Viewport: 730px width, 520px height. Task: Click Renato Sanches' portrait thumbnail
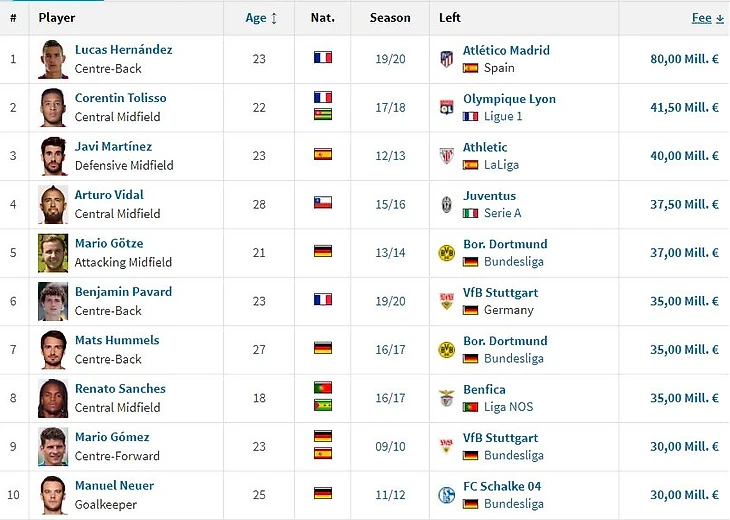click(53, 398)
